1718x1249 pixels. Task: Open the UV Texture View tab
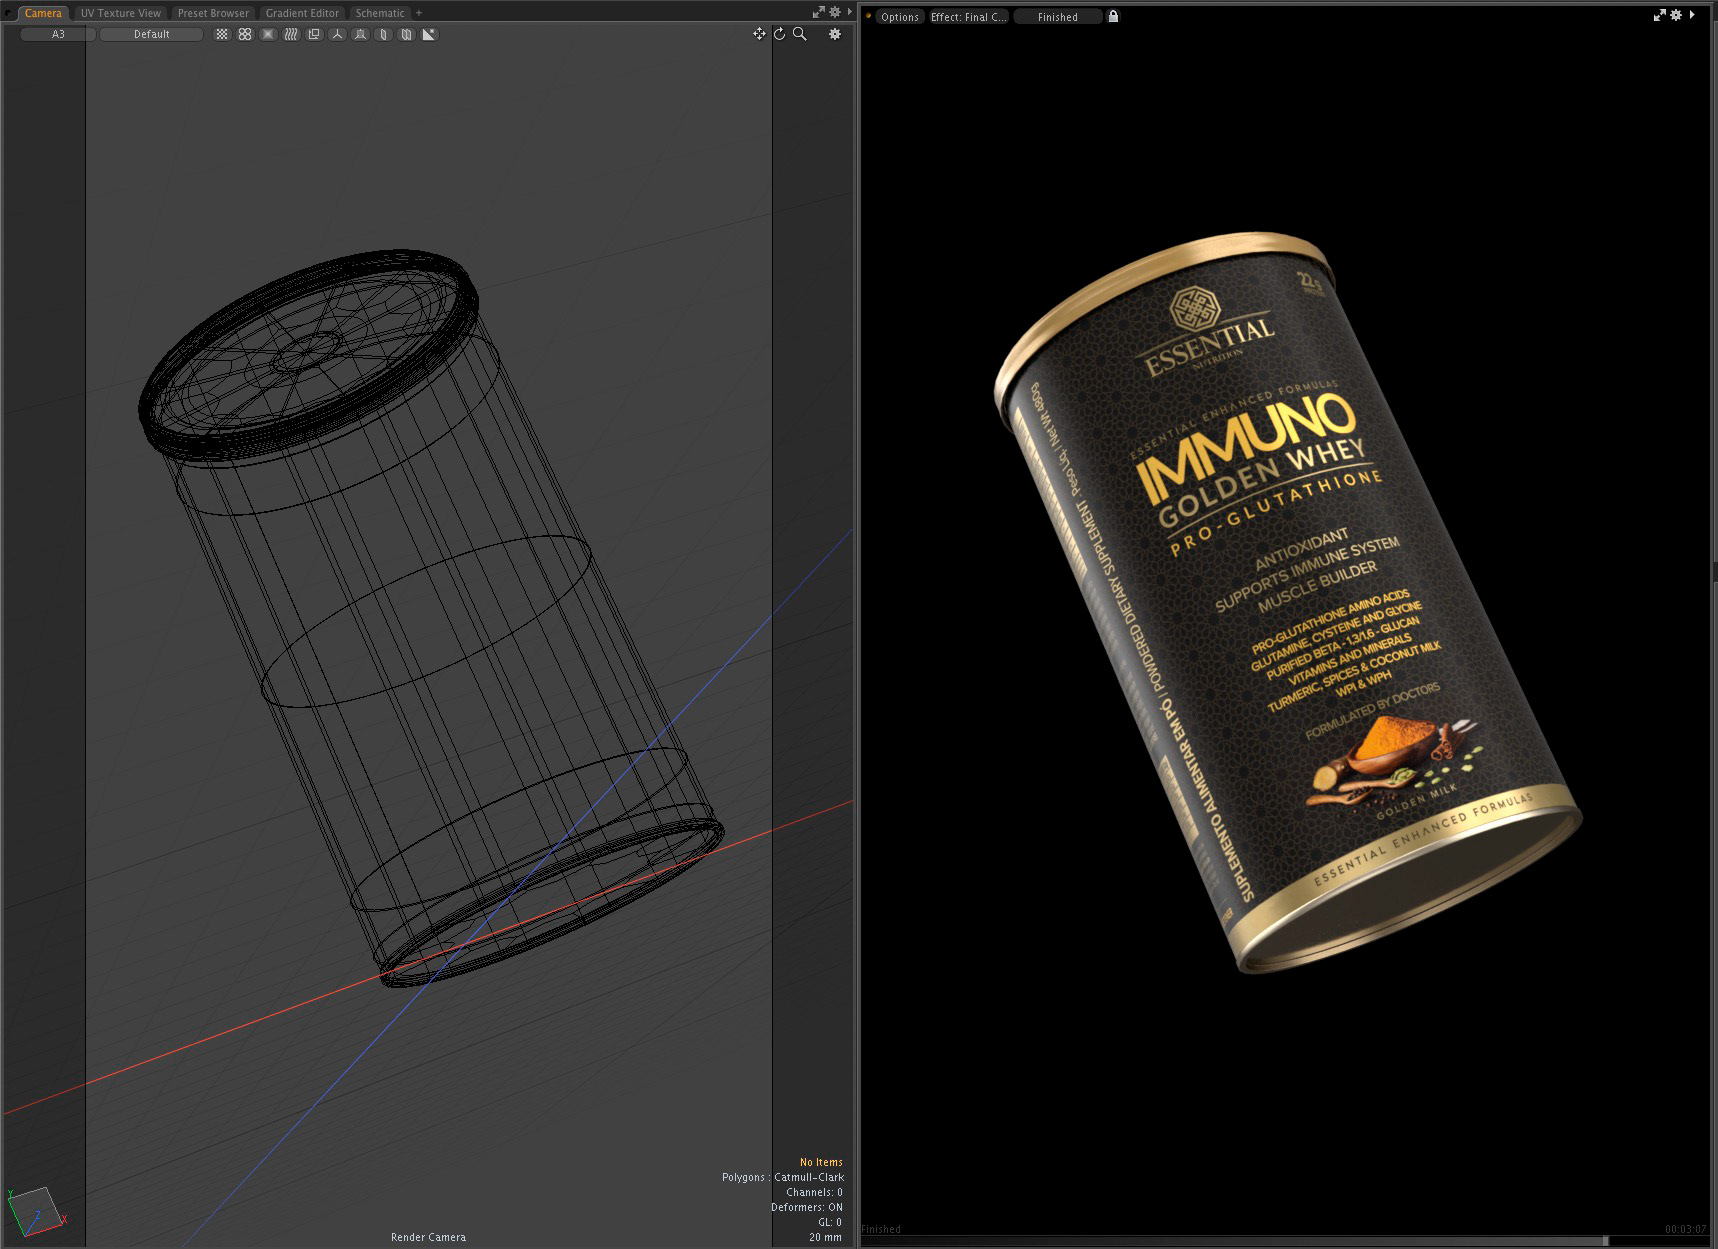click(121, 13)
